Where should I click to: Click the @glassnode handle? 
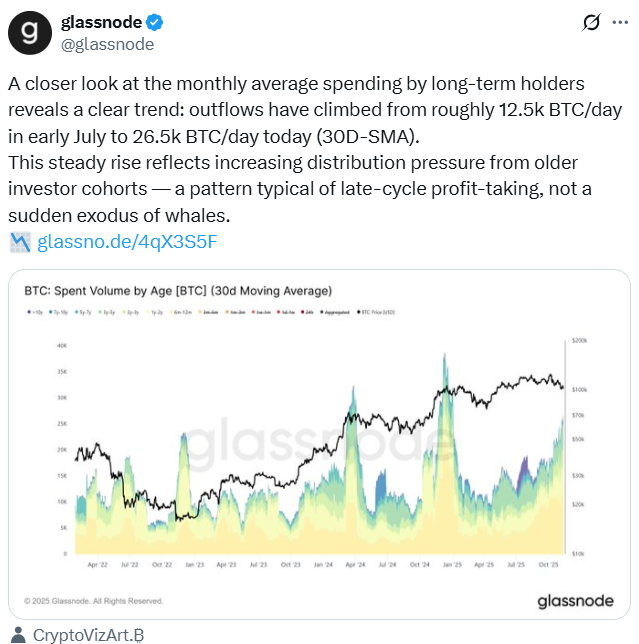click(x=108, y=44)
